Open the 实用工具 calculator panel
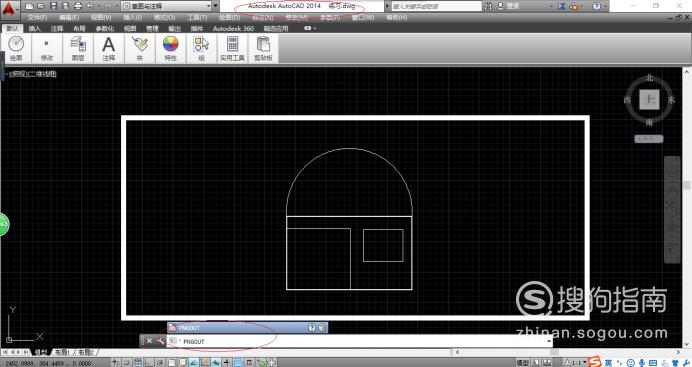This screenshot has width=692, height=367. click(x=232, y=48)
